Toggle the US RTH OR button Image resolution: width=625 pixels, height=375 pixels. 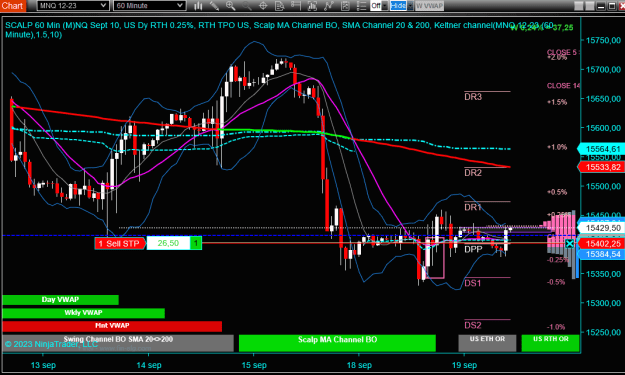(x=550, y=343)
